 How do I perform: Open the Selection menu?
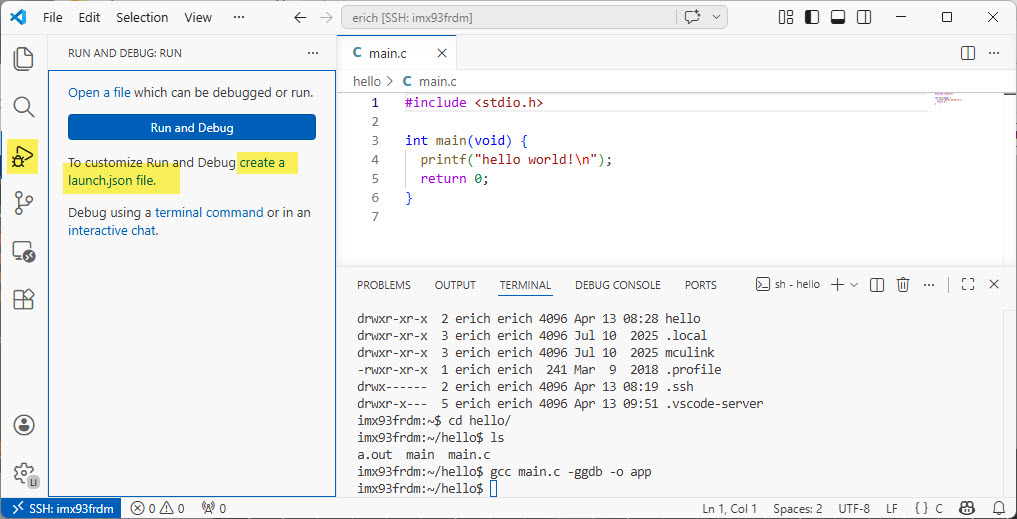[142, 18]
